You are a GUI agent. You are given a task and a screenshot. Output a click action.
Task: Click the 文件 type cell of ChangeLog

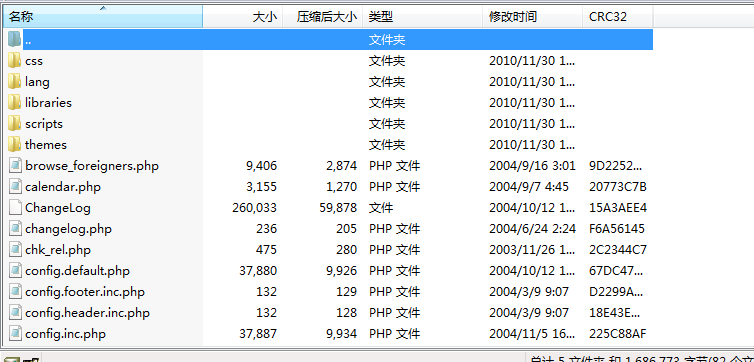pos(381,208)
